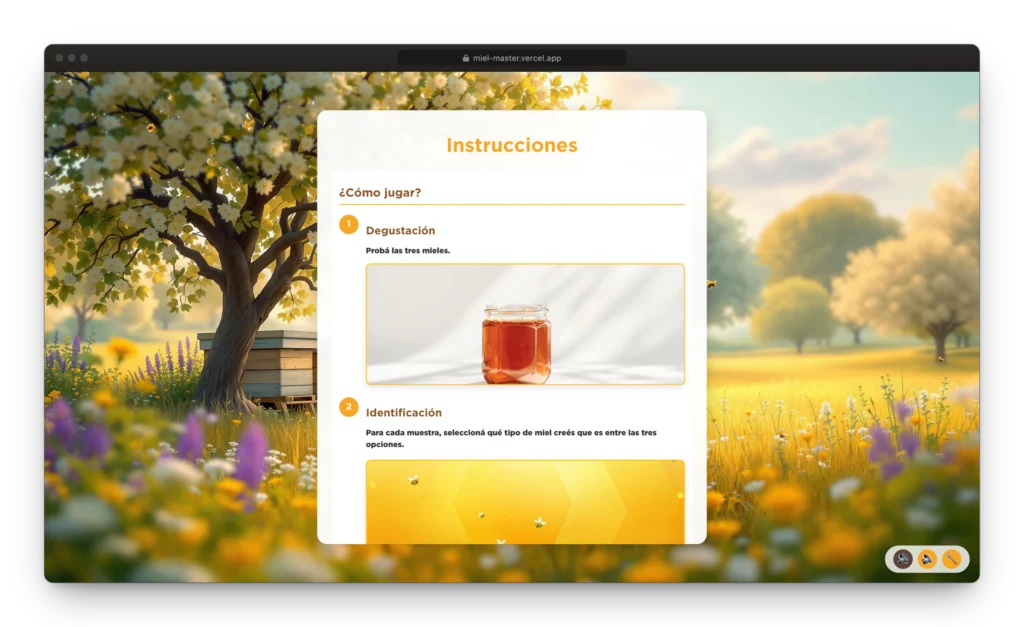Click the orange step 2 badge
Screen dimensions: 1024x627
349,406
